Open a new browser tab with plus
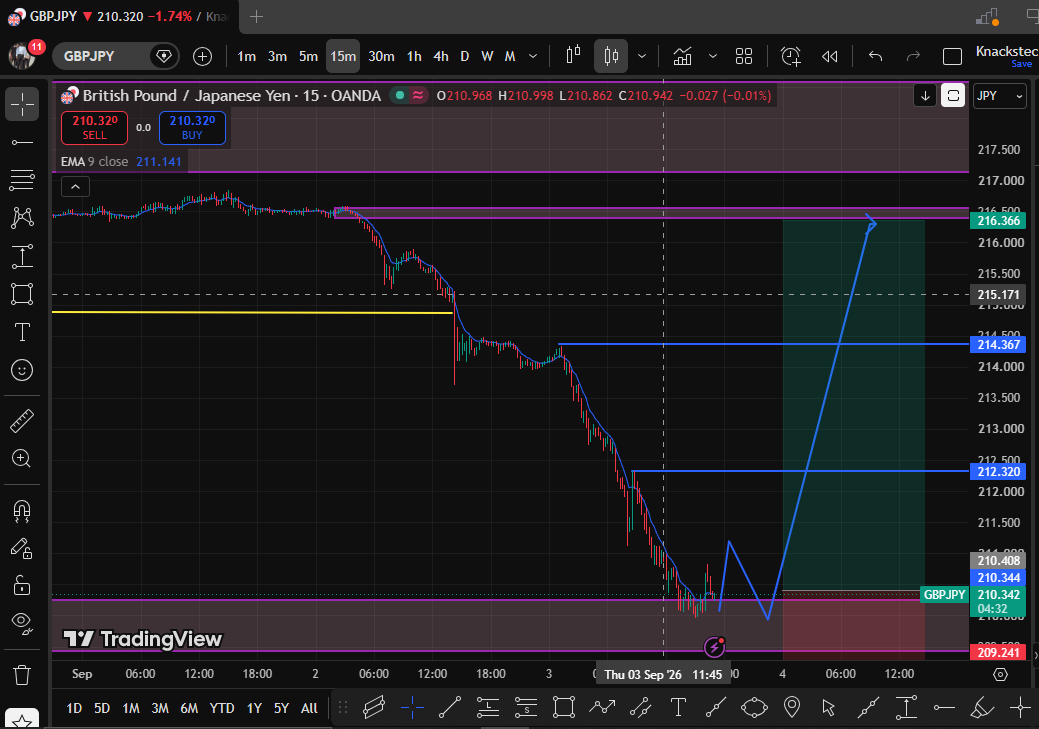Screen dimensions: 1039x729 (256, 17)
